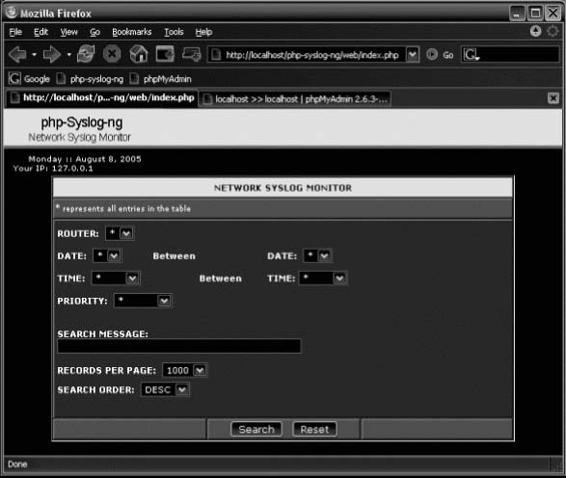This screenshot has height=478, width=566.
Task: Open the Google bookmark in bookmarks toolbar
Action: click(29, 79)
